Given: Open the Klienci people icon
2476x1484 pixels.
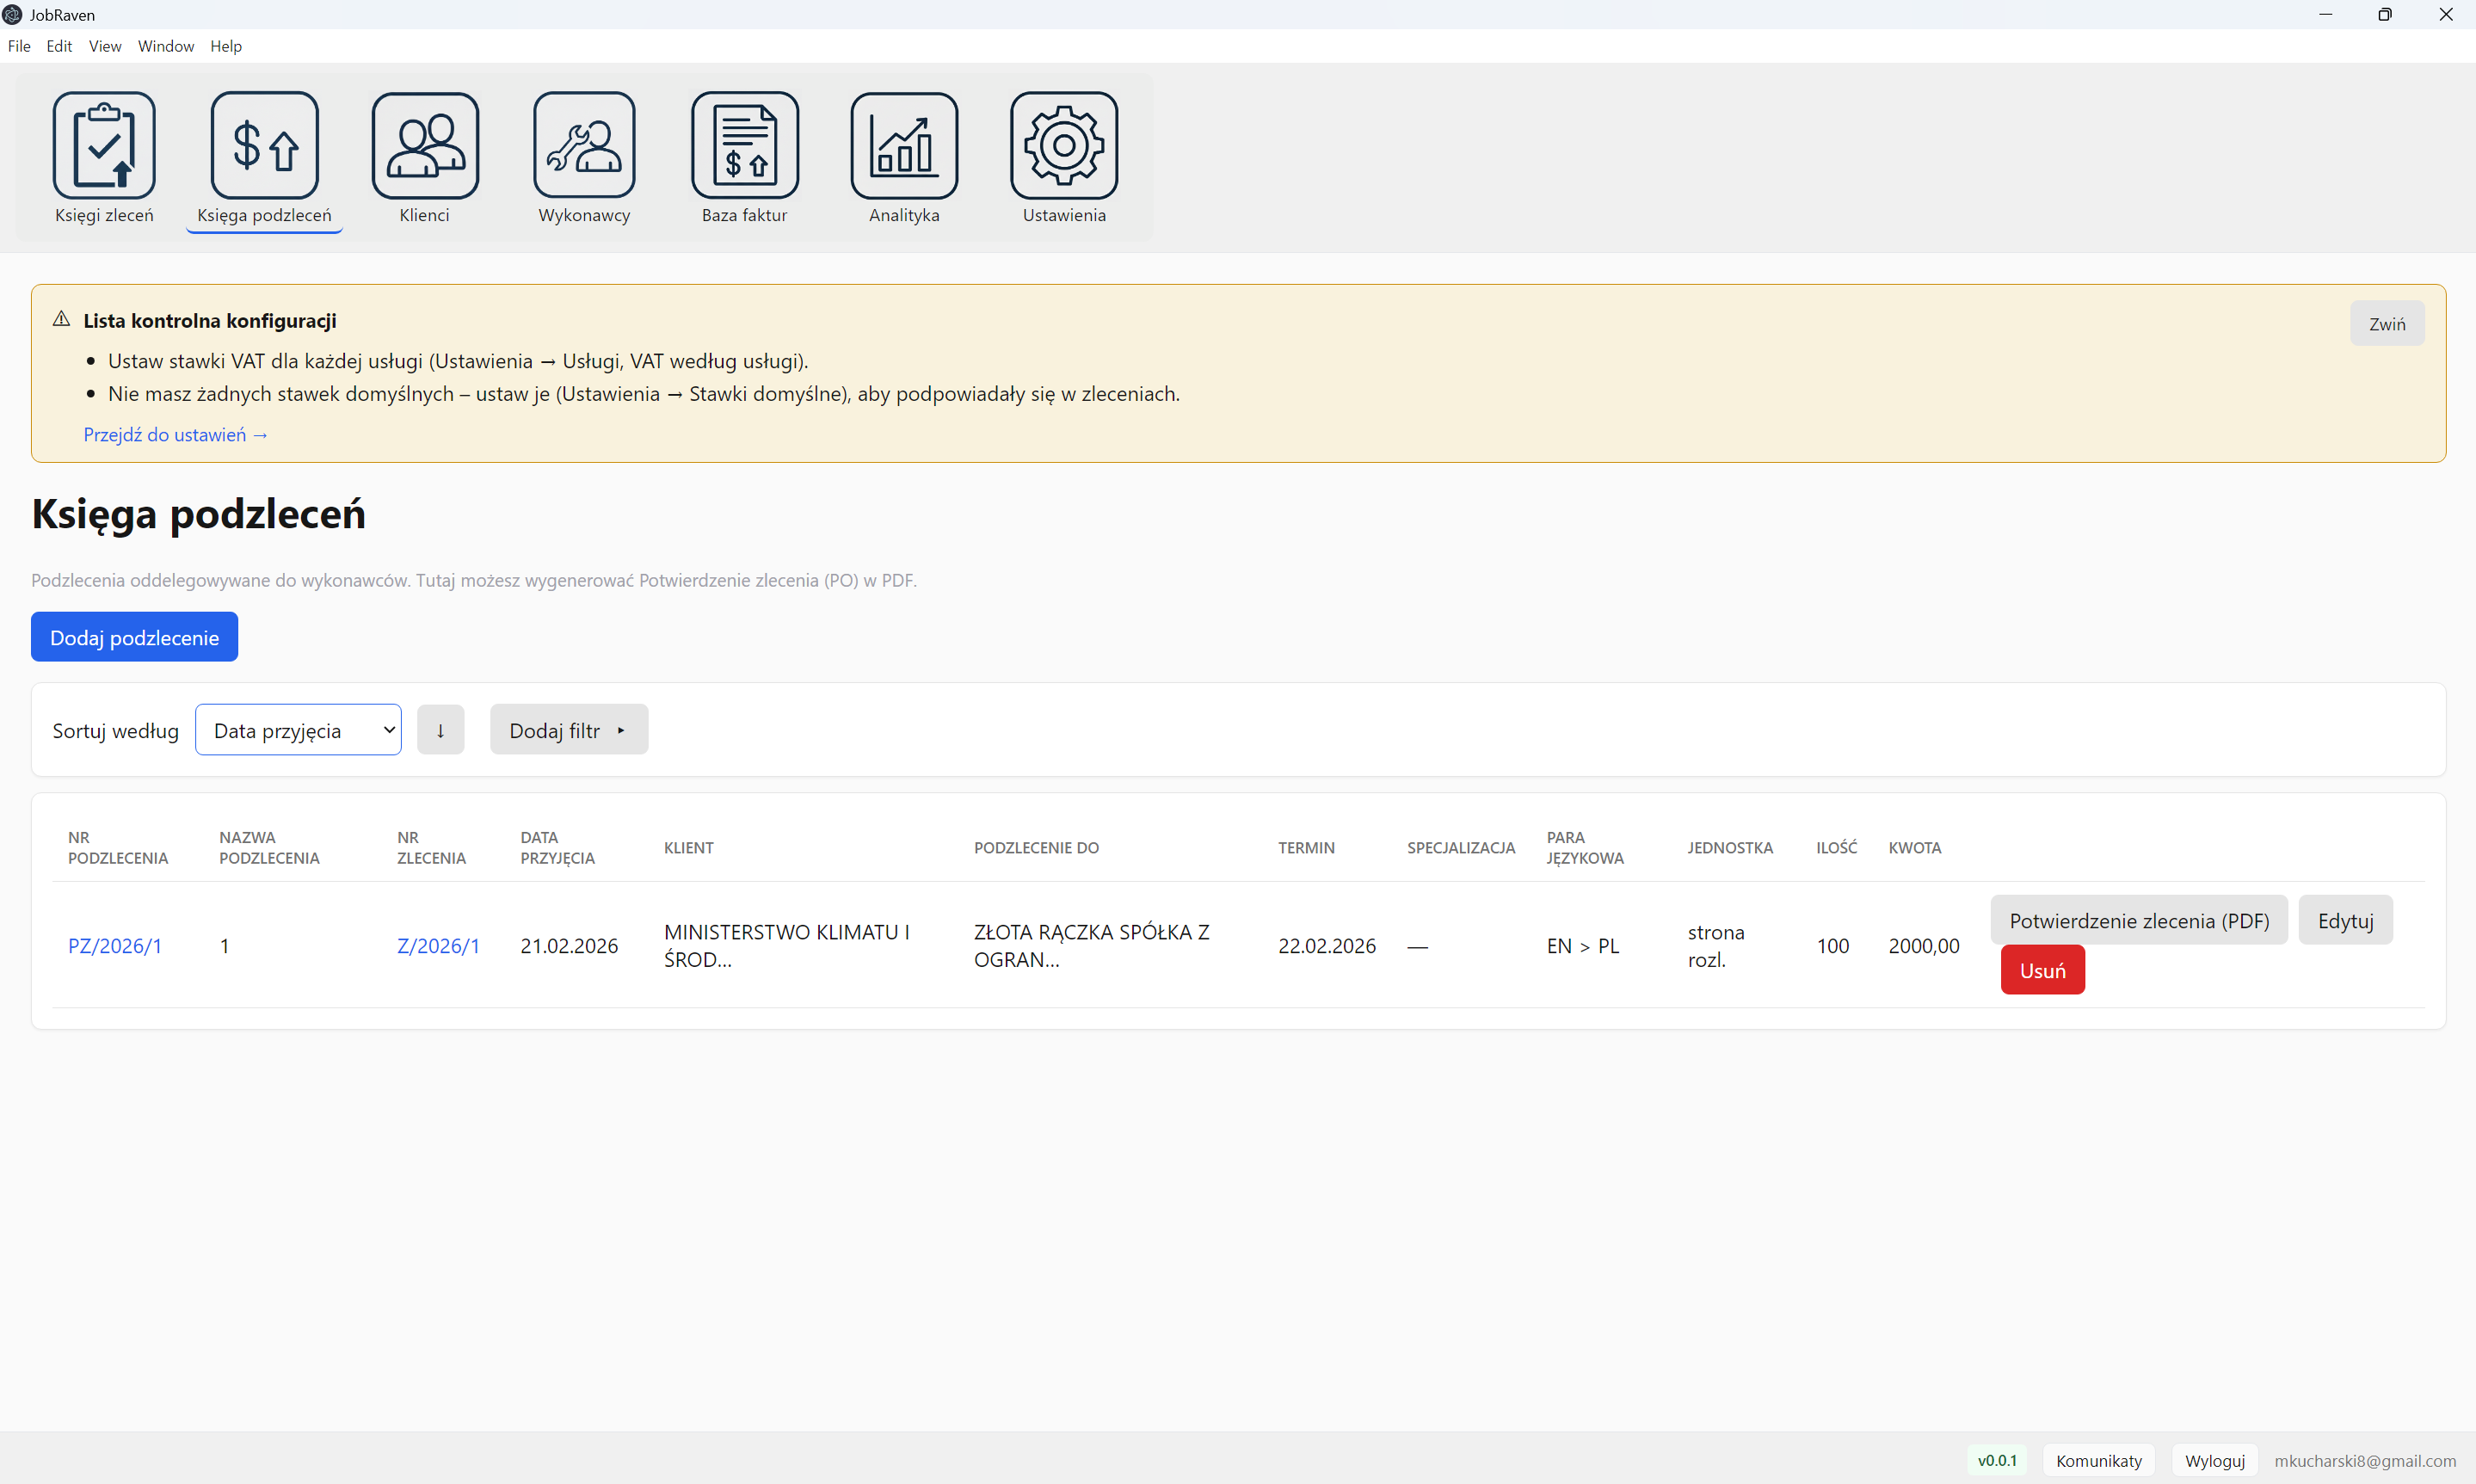Looking at the screenshot, I should pyautogui.click(x=424, y=146).
